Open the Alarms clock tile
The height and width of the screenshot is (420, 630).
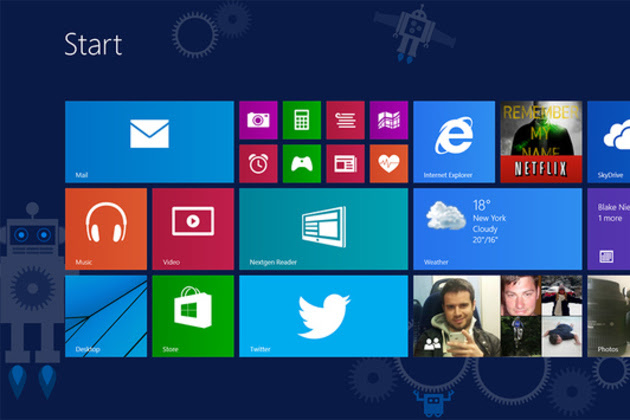pos(258,164)
